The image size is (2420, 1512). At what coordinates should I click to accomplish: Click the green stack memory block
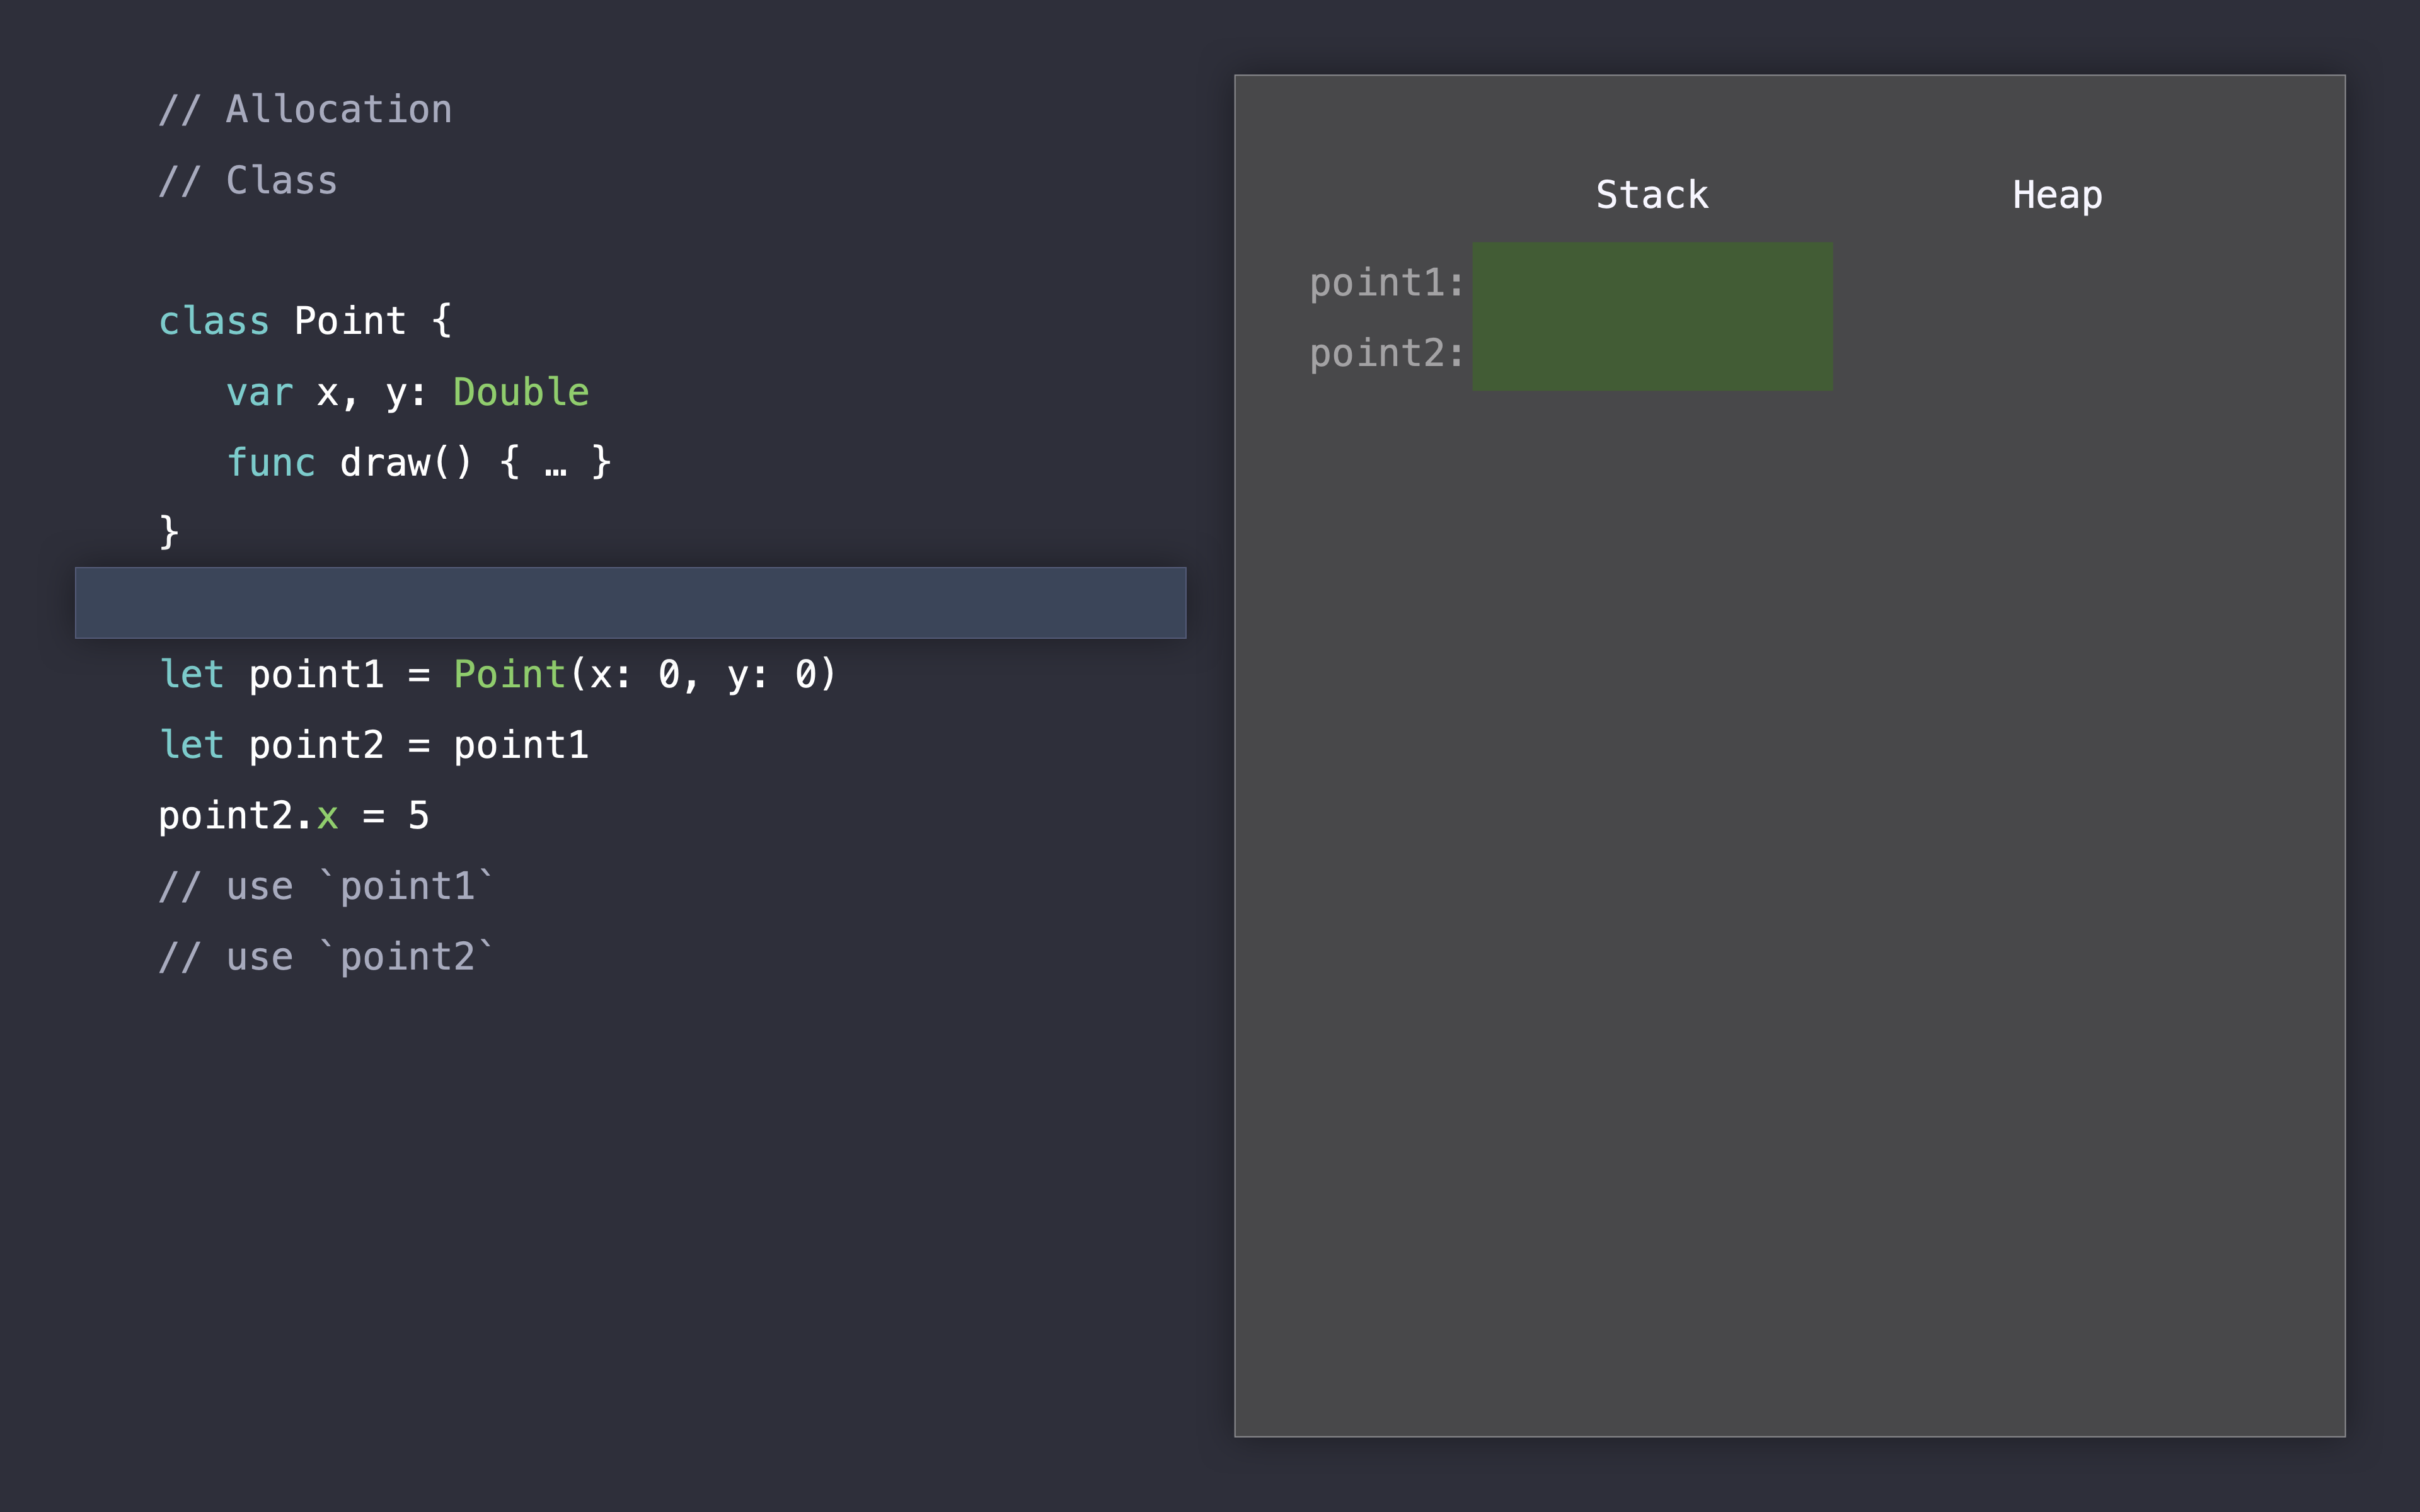click(1652, 316)
